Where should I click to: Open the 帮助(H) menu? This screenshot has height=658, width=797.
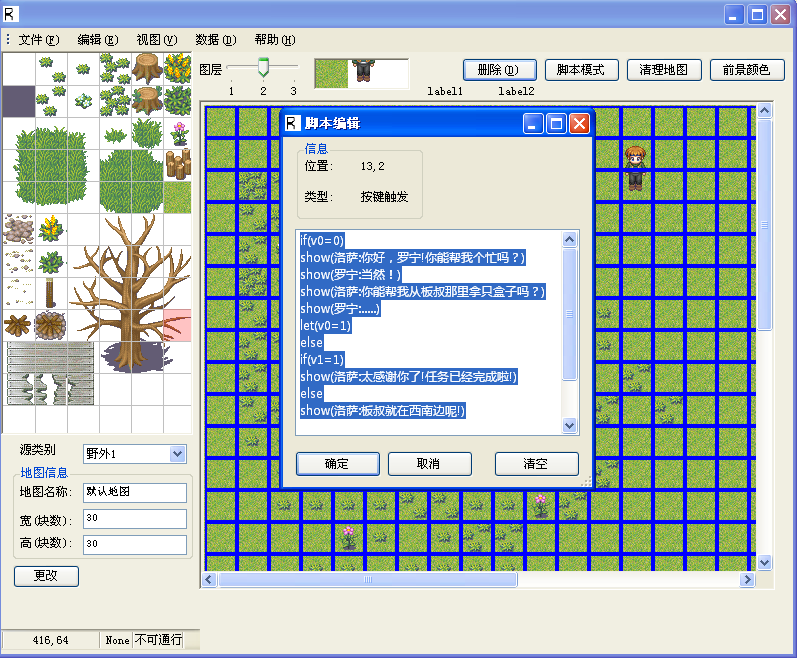[274, 40]
